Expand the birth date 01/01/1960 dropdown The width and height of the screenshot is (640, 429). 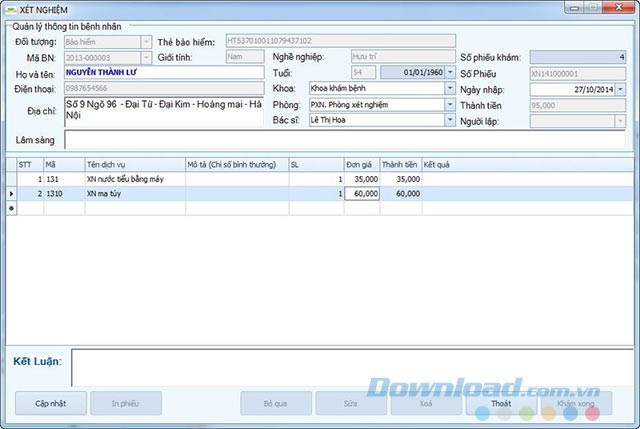[x=449, y=72]
